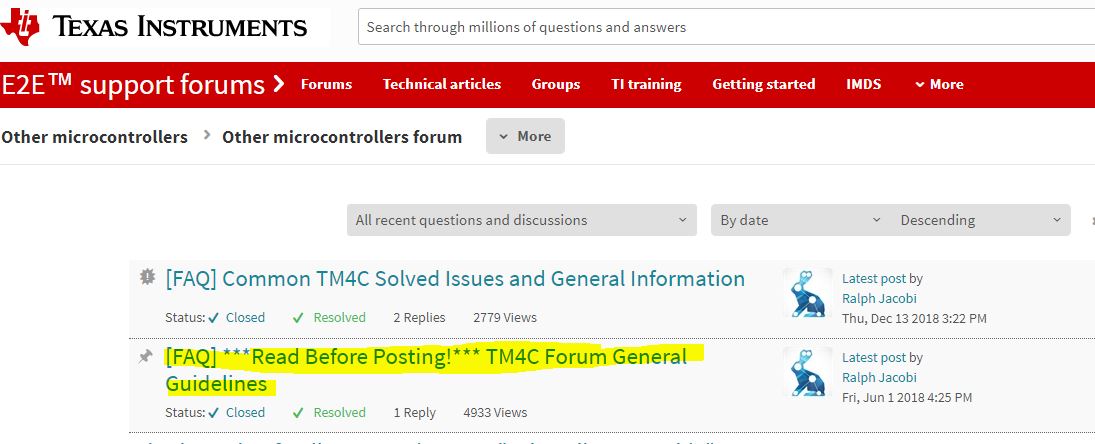Screen dimensions: 1095x444
Task: Open the Technical articles menu item
Action: click(x=441, y=84)
